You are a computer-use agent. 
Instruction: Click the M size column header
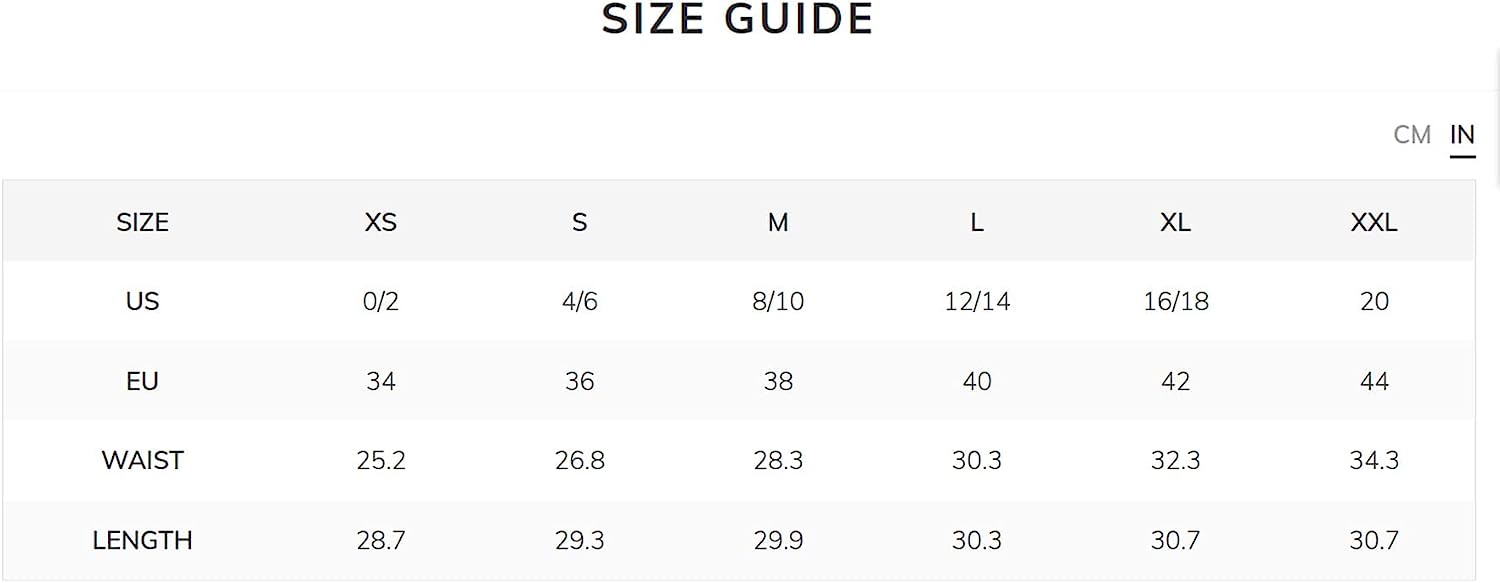pos(778,222)
